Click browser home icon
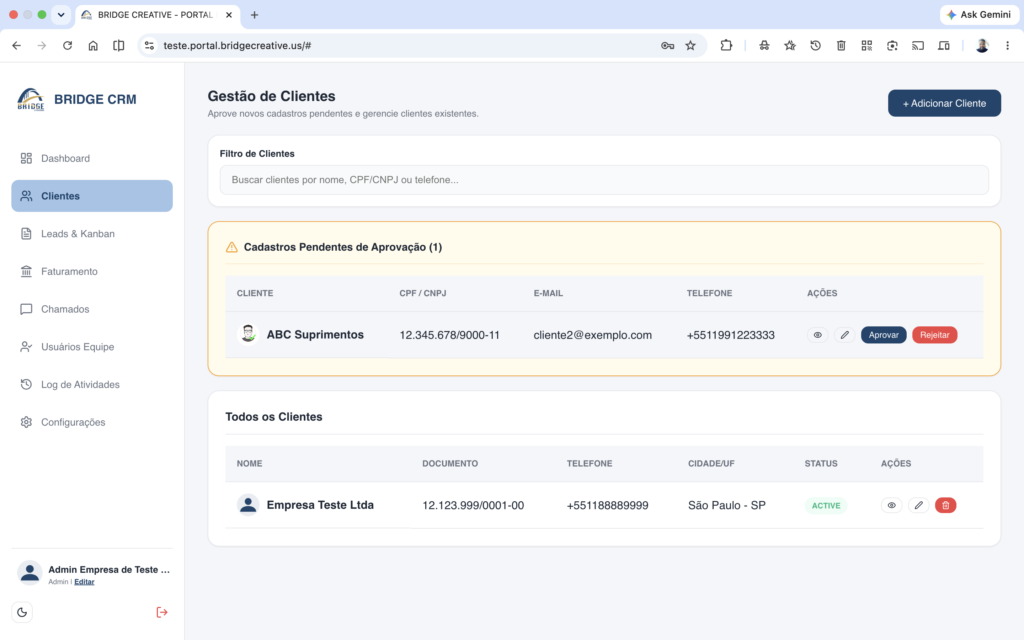Image resolution: width=1024 pixels, height=640 pixels. (x=93, y=46)
